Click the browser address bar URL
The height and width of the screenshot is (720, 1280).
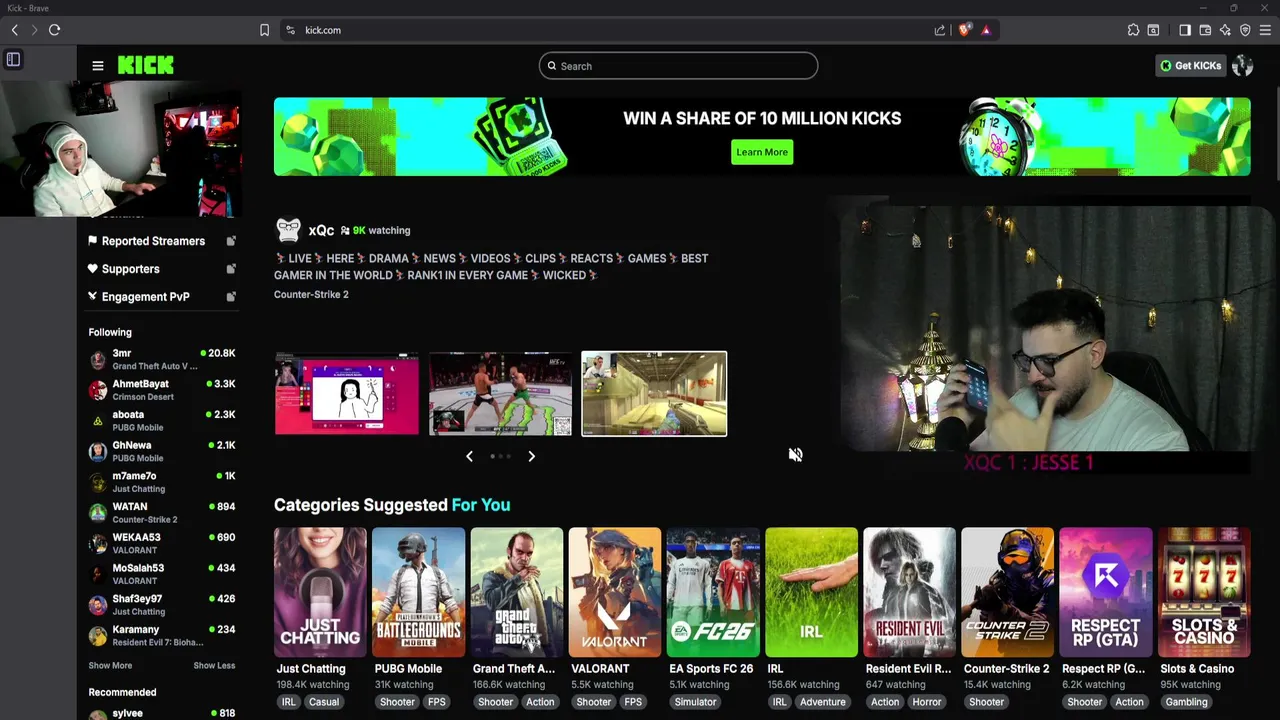click(x=323, y=30)
